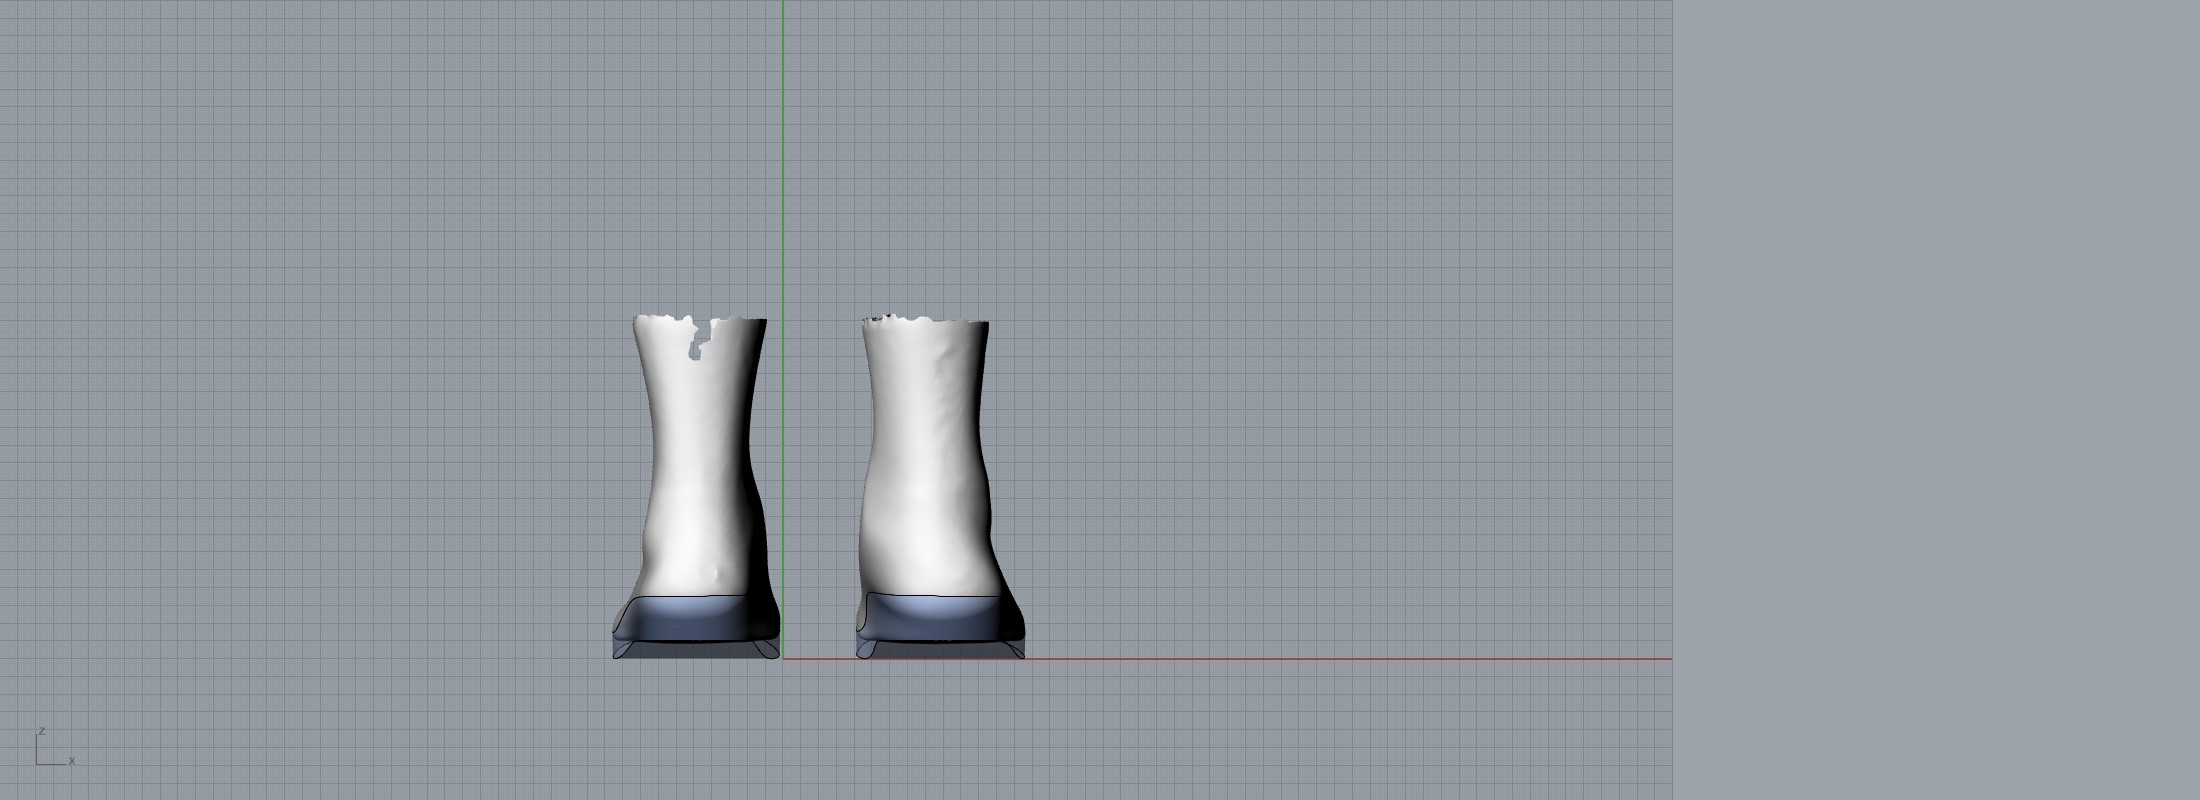The width and height of the screenshot is (2200, 800).
Task: Click the hole near top of left scan
Action: [697, 345]
